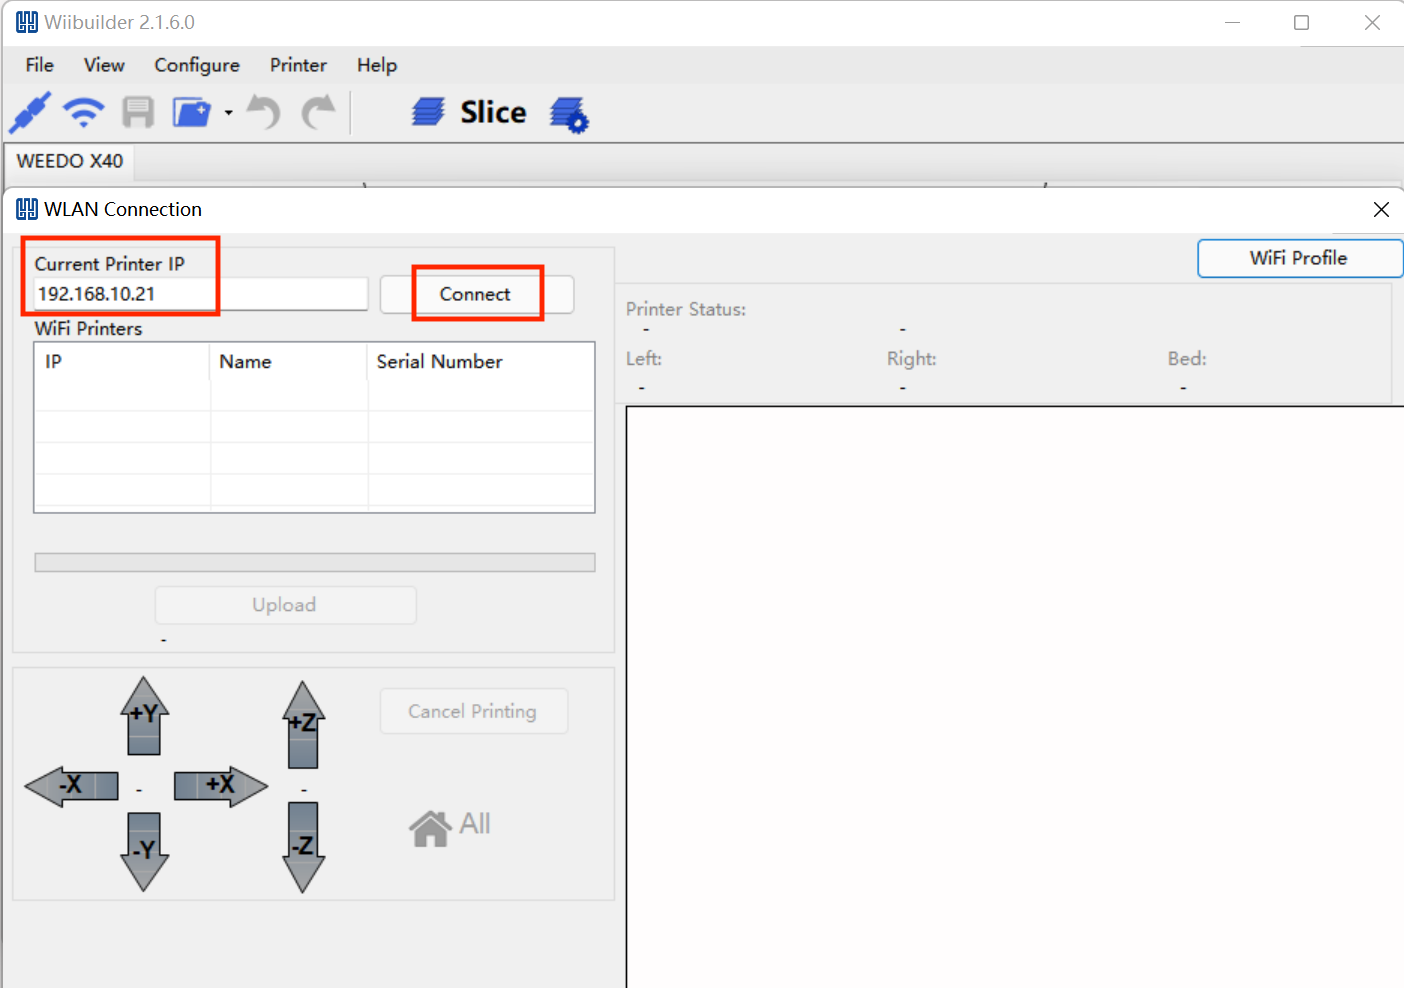The height and width of the screenshot is (988, 1404).
Task: Move the printer head with +Y arrow
Action: point(144,715)
